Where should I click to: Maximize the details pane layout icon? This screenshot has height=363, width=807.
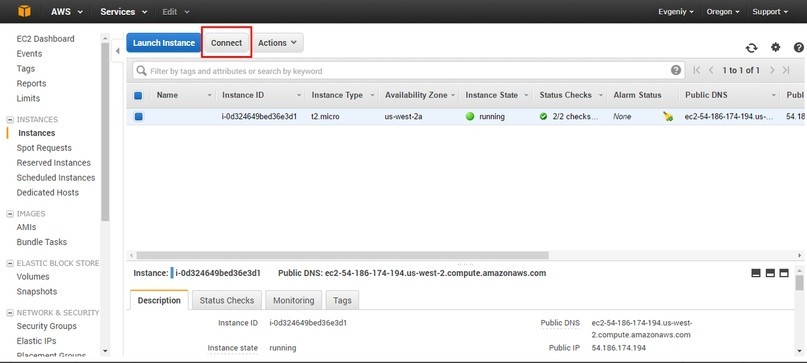coord(784,273)
